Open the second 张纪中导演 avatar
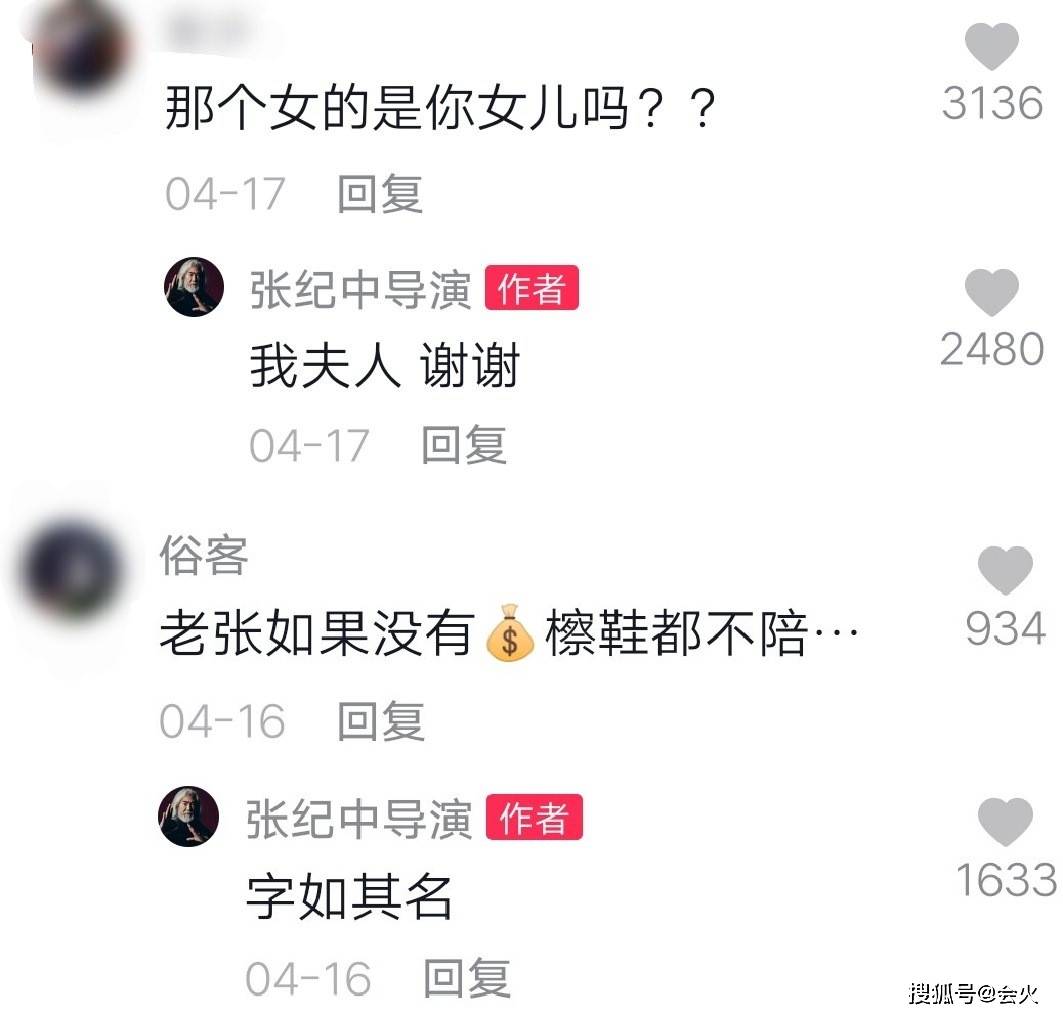Image resolution: width=1063 pixels, height=1017 pixels. (x=188, y=816)
